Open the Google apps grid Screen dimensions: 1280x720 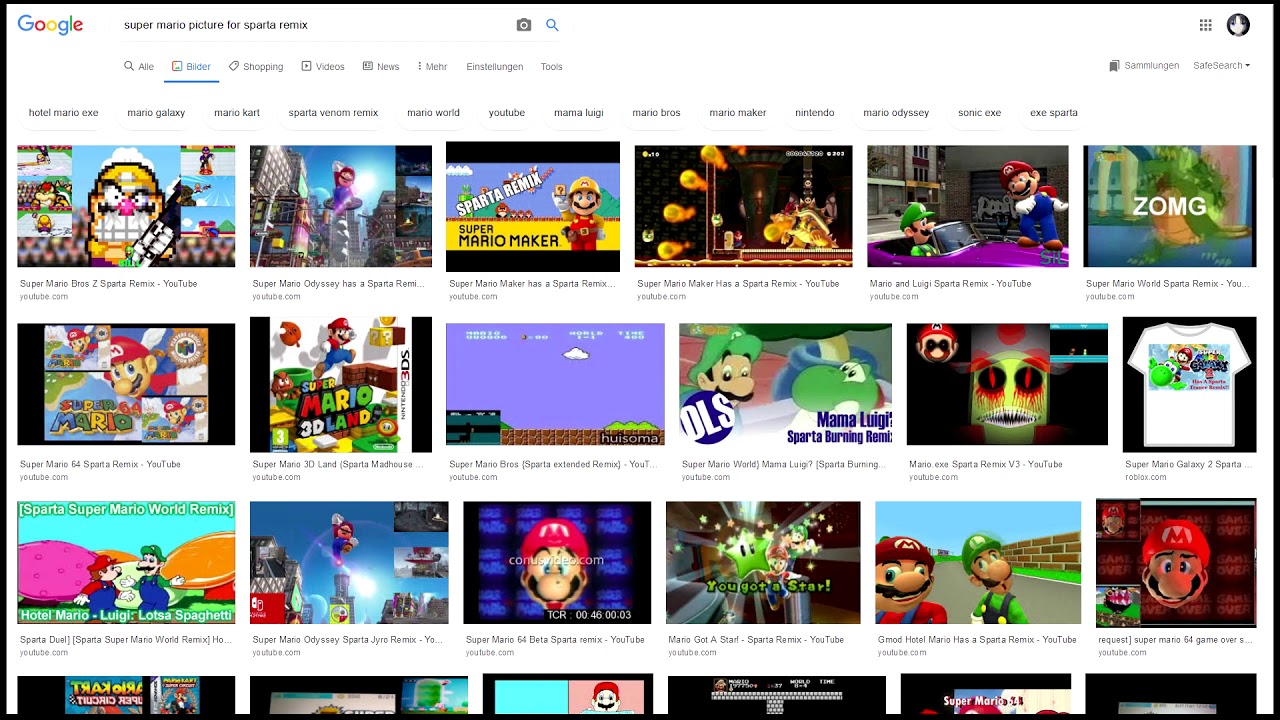pos(1206,25)
